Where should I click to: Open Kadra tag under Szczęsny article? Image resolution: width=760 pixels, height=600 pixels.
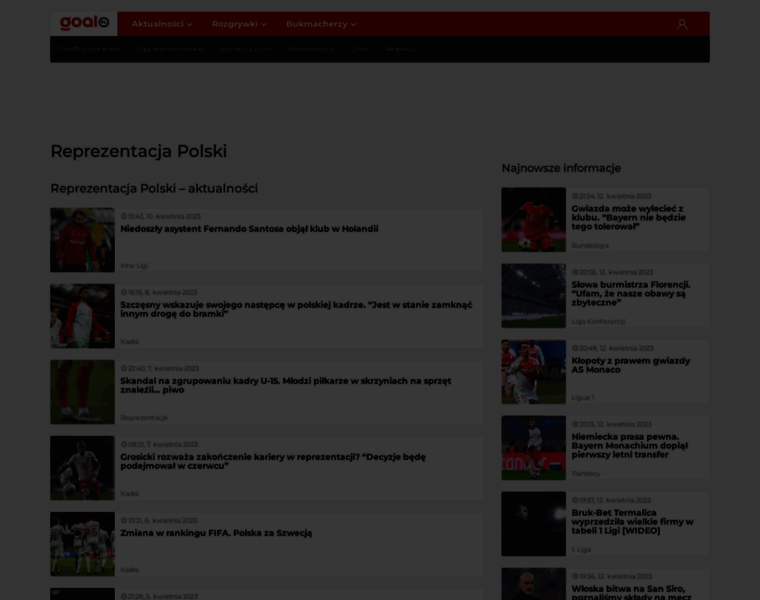129,342
